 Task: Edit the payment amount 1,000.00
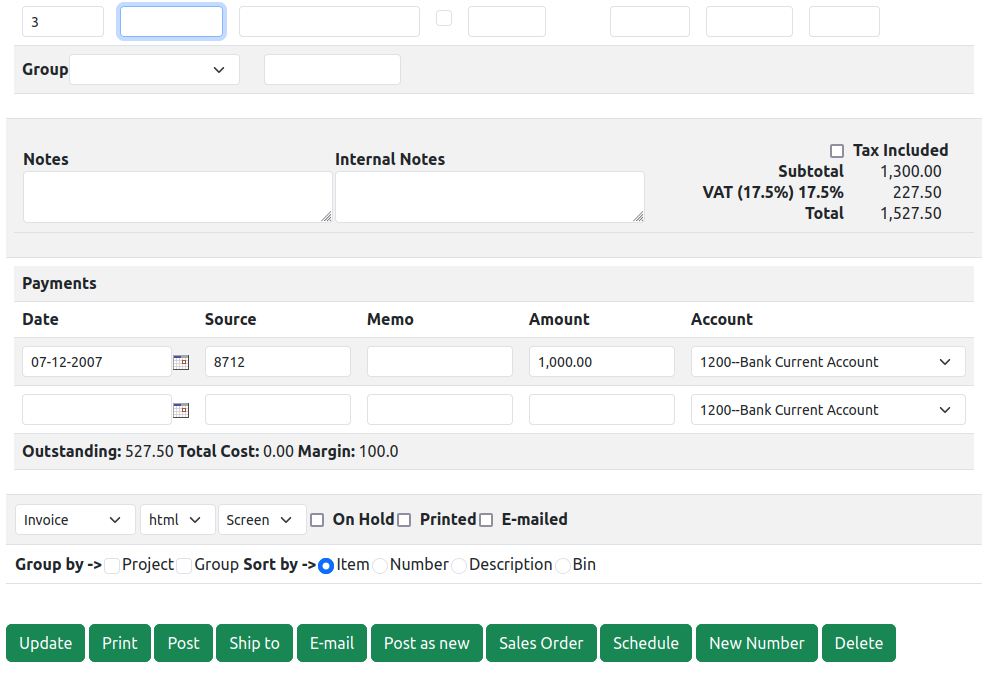coord(602,362)
